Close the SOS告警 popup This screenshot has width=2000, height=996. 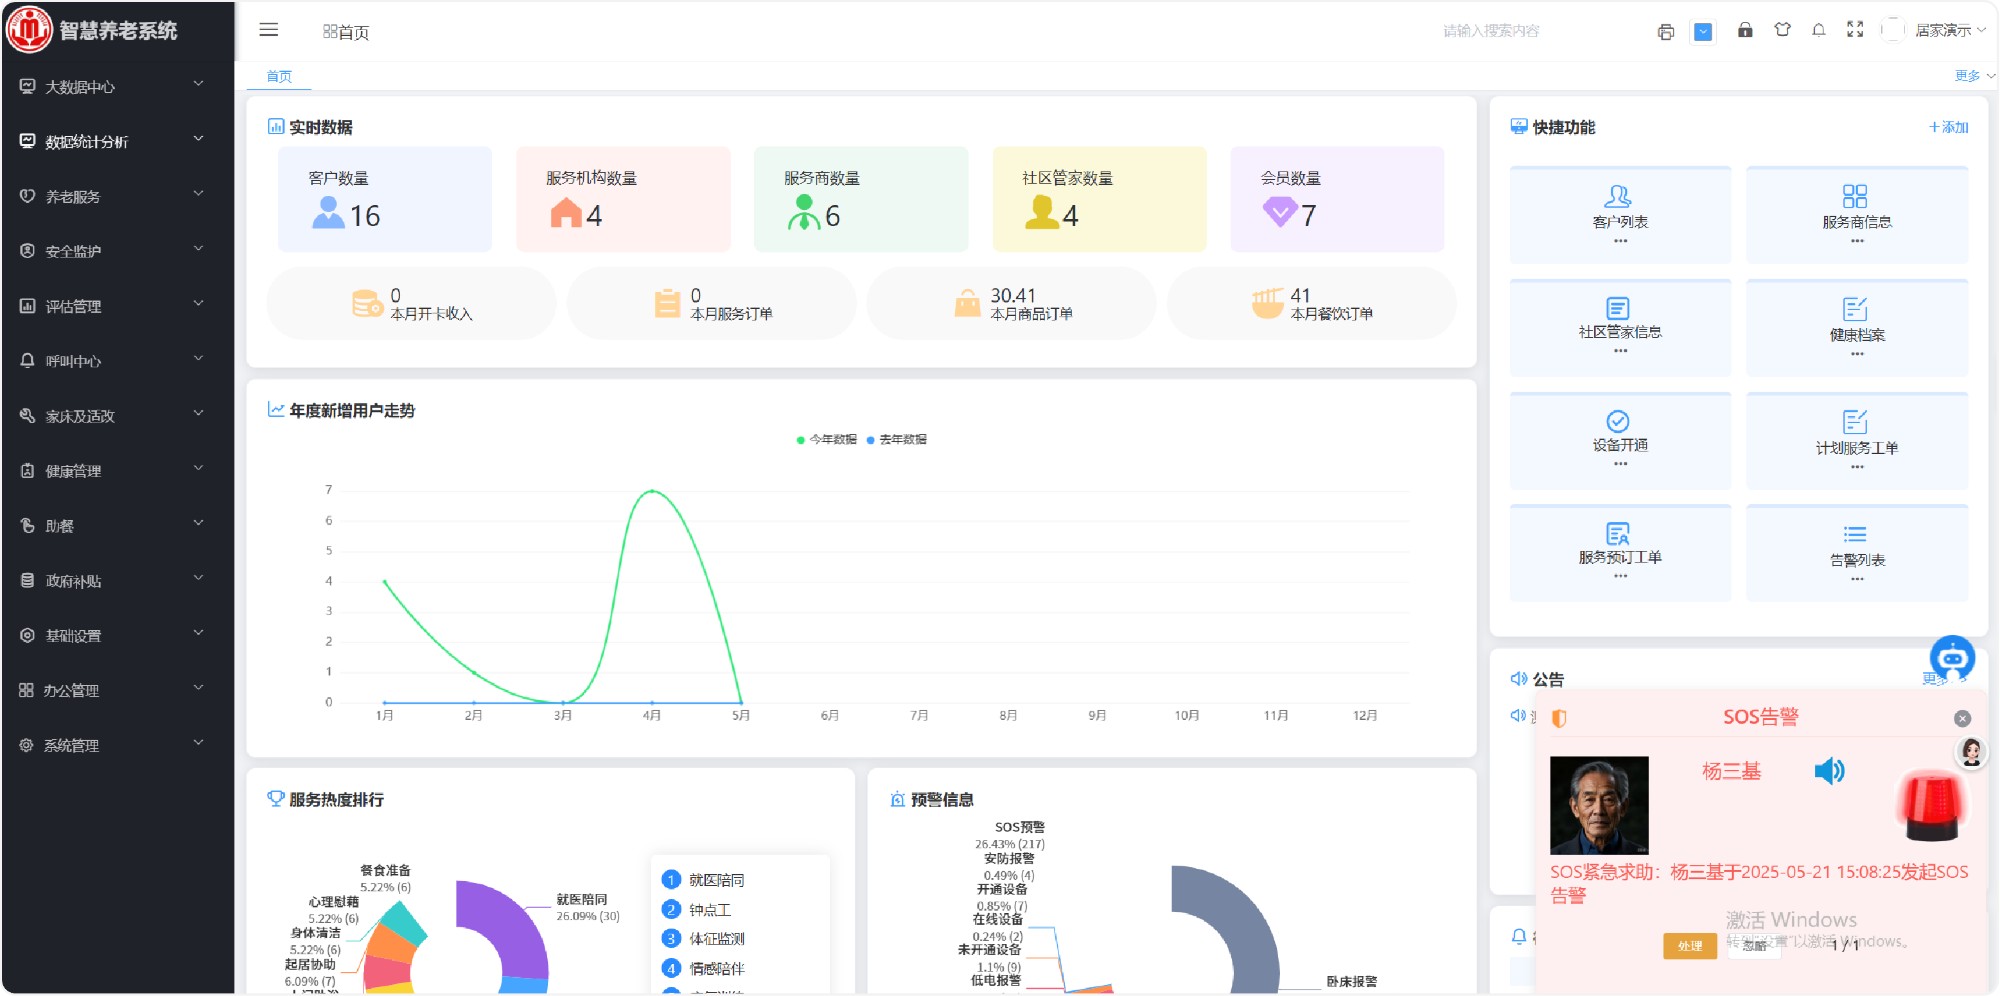tap(1962, 718)
